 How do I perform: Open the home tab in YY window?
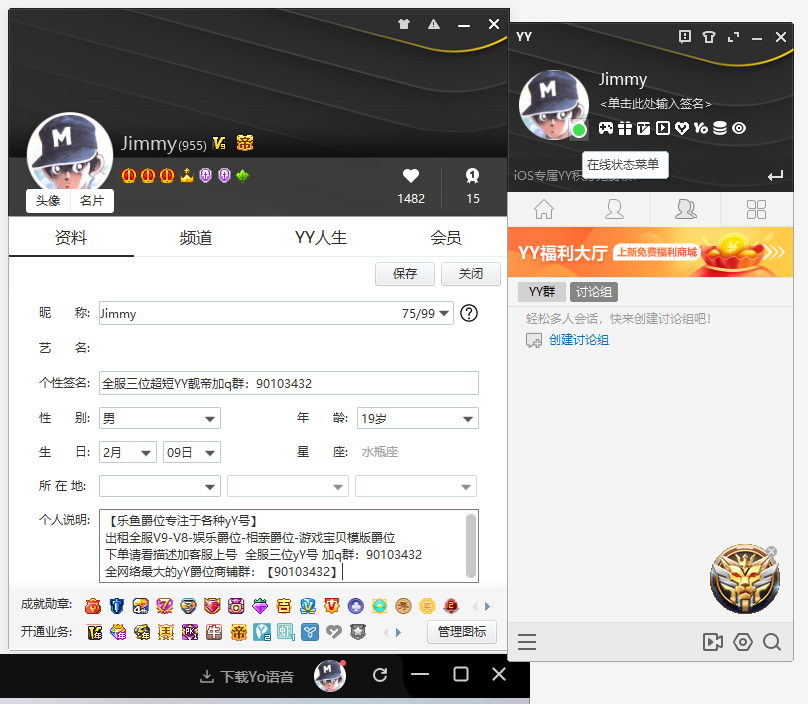[544, 209]
